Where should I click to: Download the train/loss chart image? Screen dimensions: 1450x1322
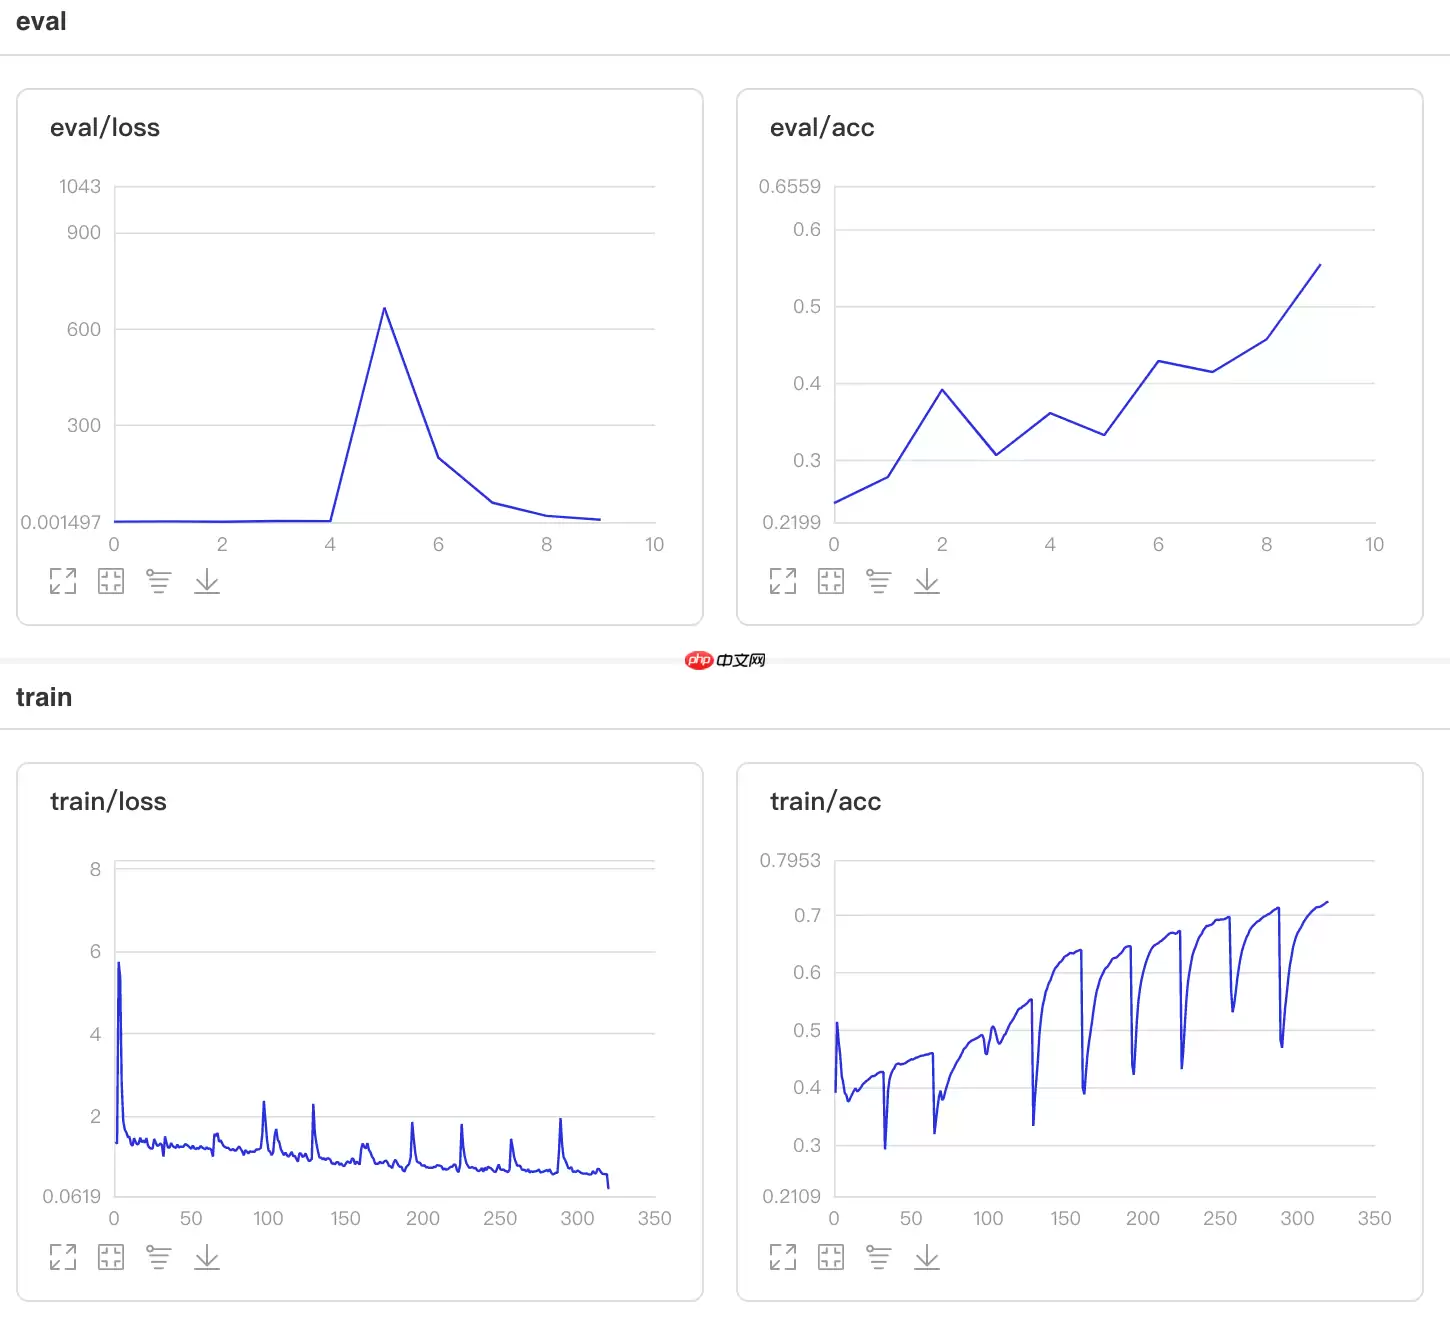(x=207, y=1257)
